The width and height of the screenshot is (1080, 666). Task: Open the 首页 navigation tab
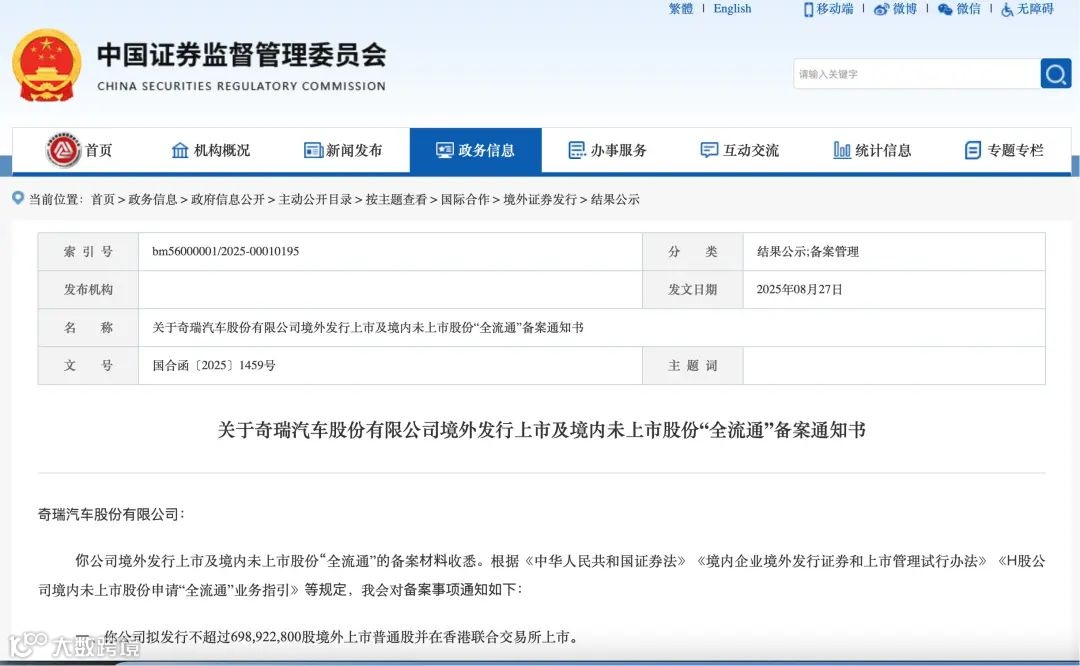[79, 150]
